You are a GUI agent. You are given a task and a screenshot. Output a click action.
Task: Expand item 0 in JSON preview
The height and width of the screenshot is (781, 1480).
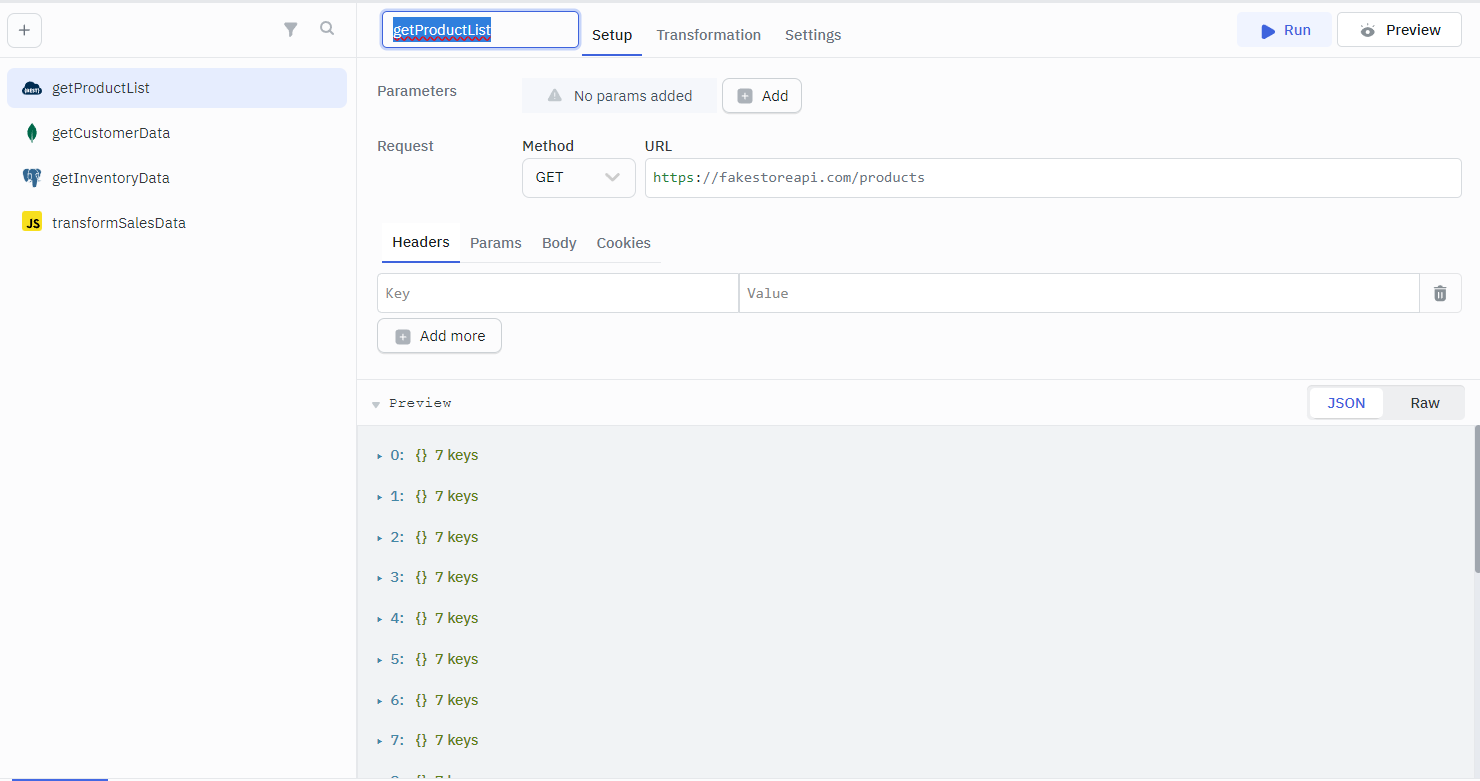point(380,456)
